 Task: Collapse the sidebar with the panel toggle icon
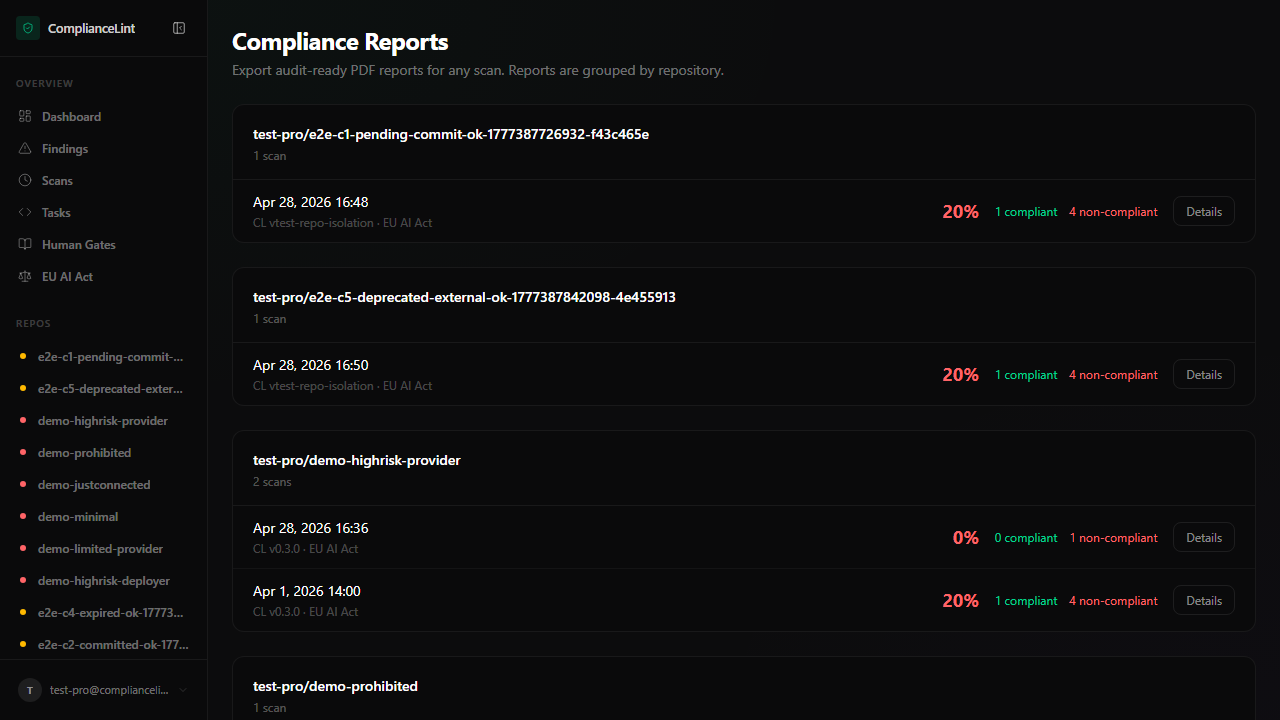click(x=179, y=28)
